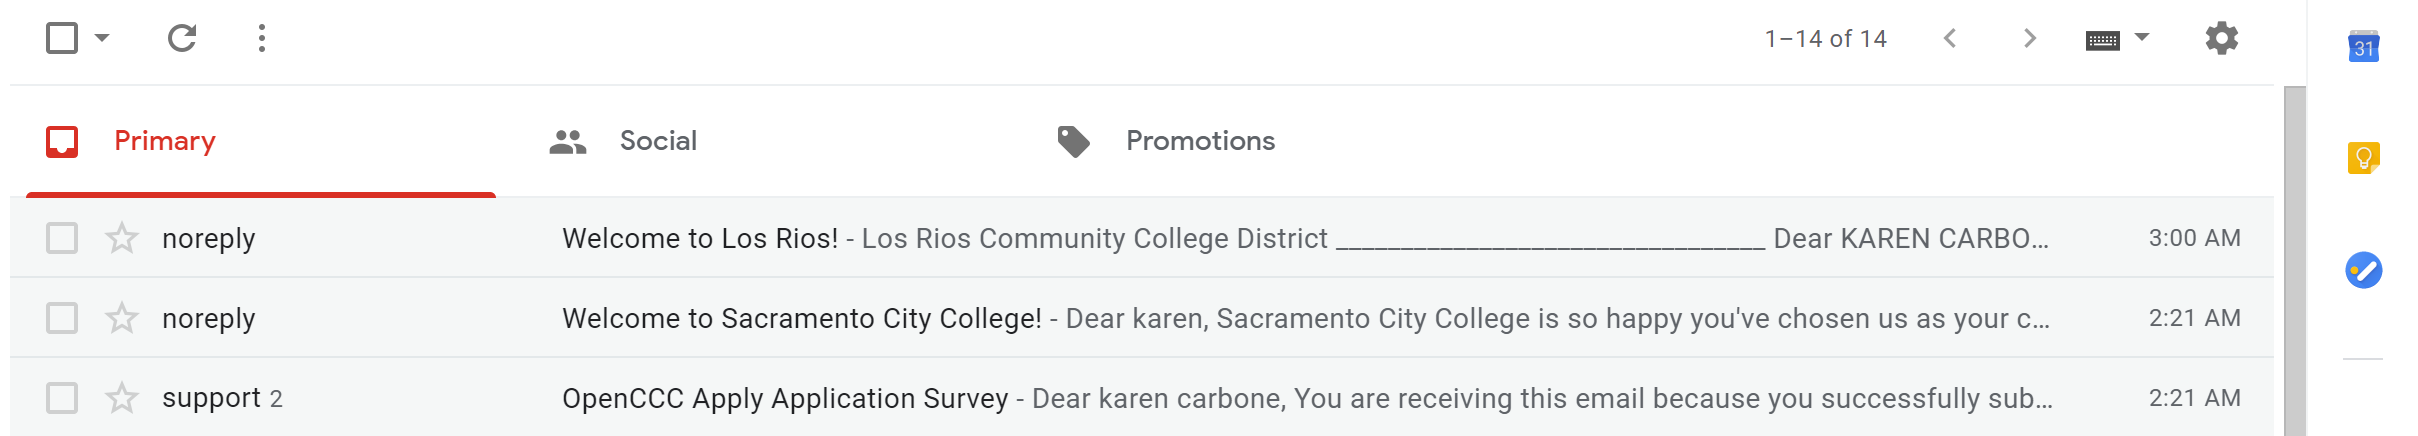
Task: Expand the select dropdown arrow beside the checkbox
Action: coord(102,39)
